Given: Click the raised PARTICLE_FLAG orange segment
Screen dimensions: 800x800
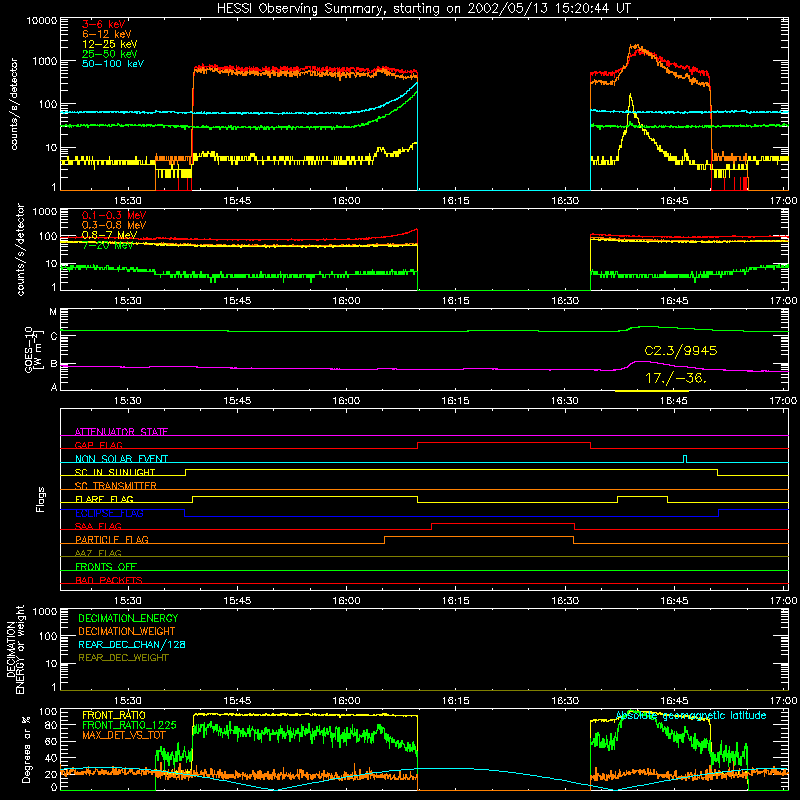Looking at the screenshot, I should (479, 537).
